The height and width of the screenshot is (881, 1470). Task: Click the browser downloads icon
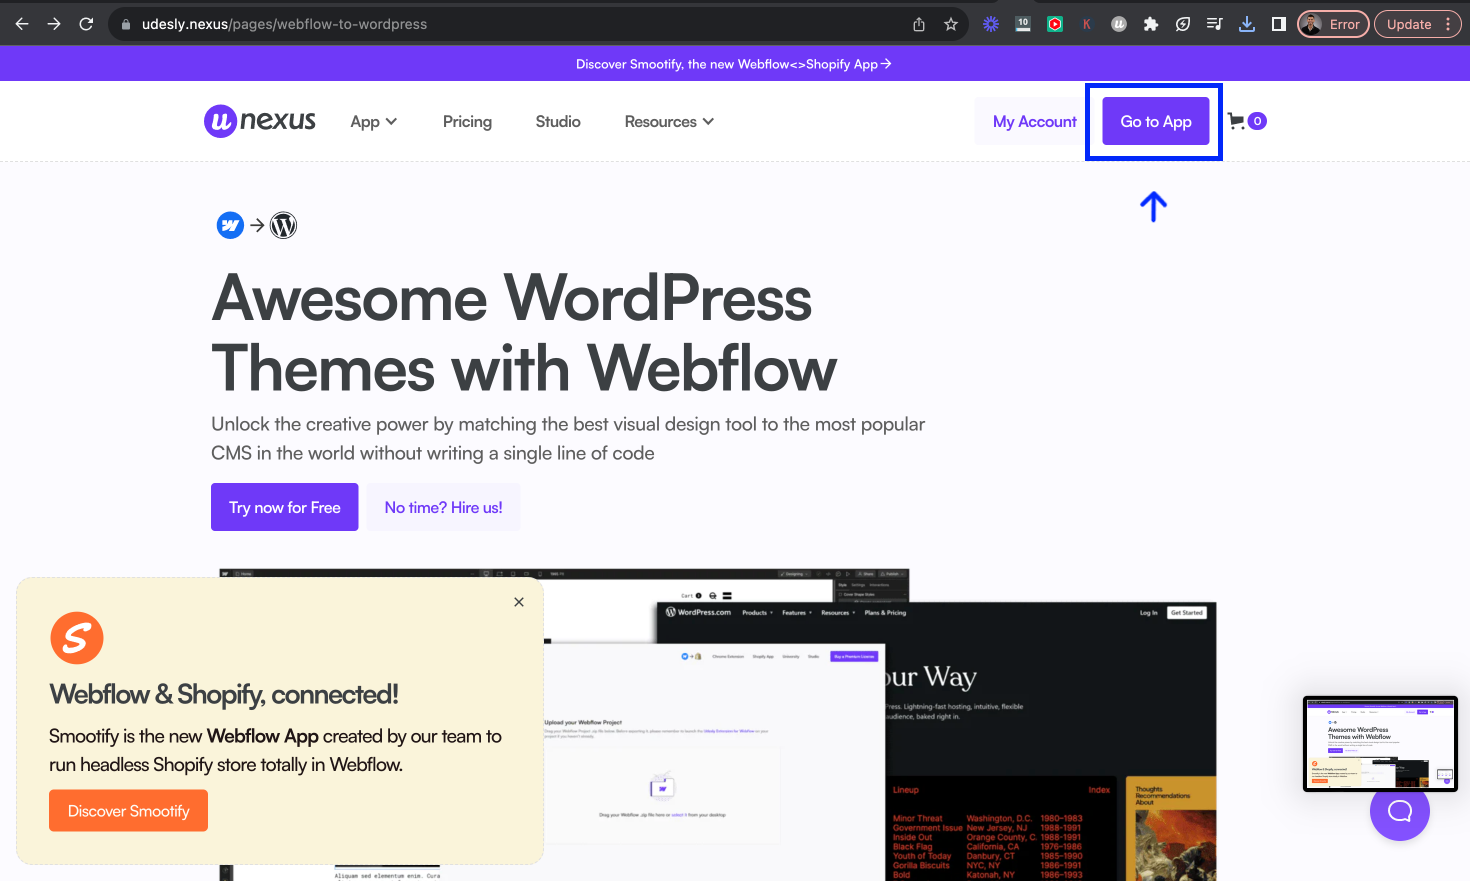pos(1247,24)
